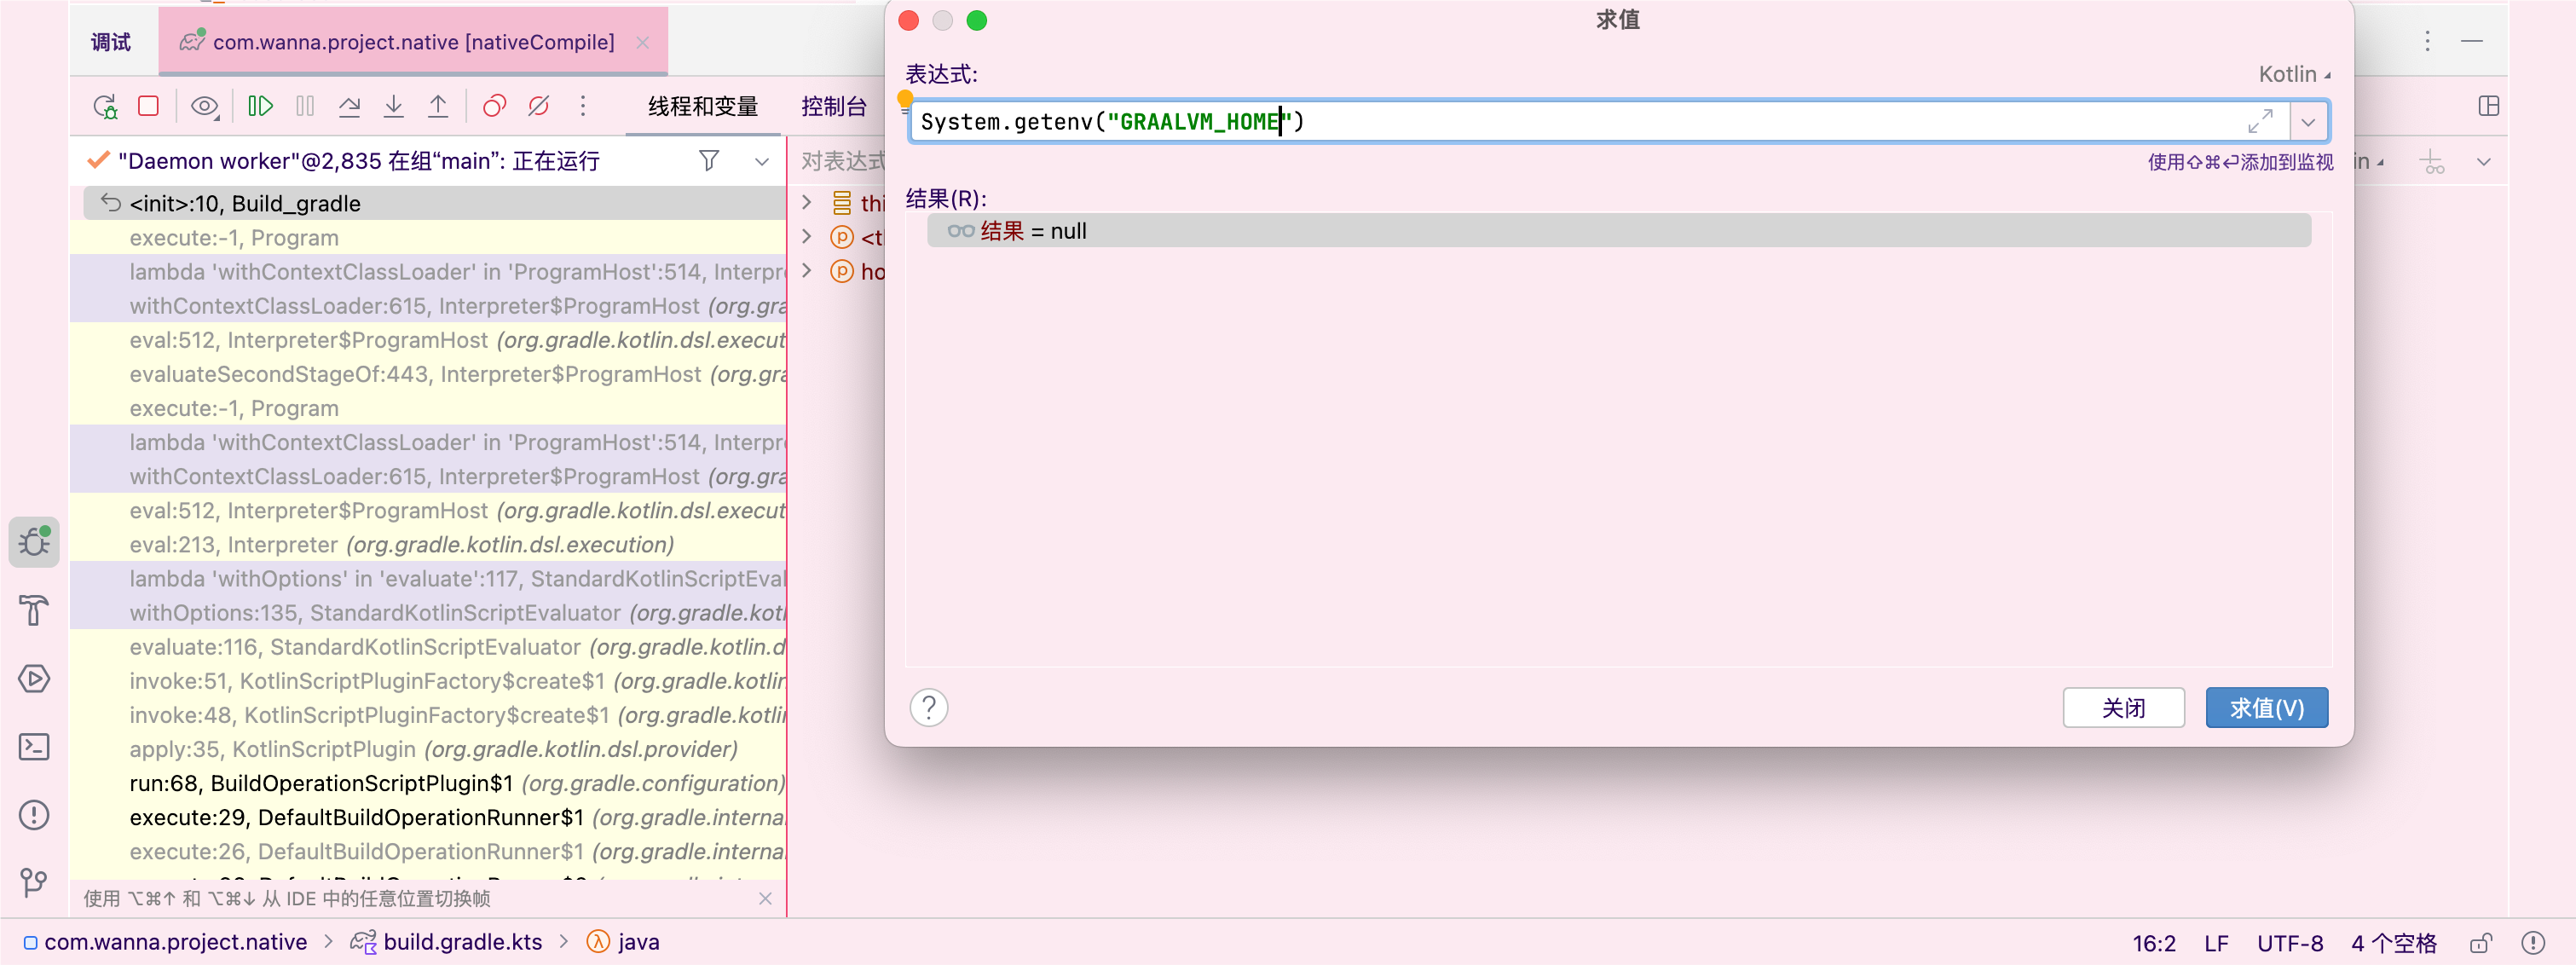Viewport: 2576px width, 965px height.
Task: Open the Problems tool window
Action: tap(34, 814)
